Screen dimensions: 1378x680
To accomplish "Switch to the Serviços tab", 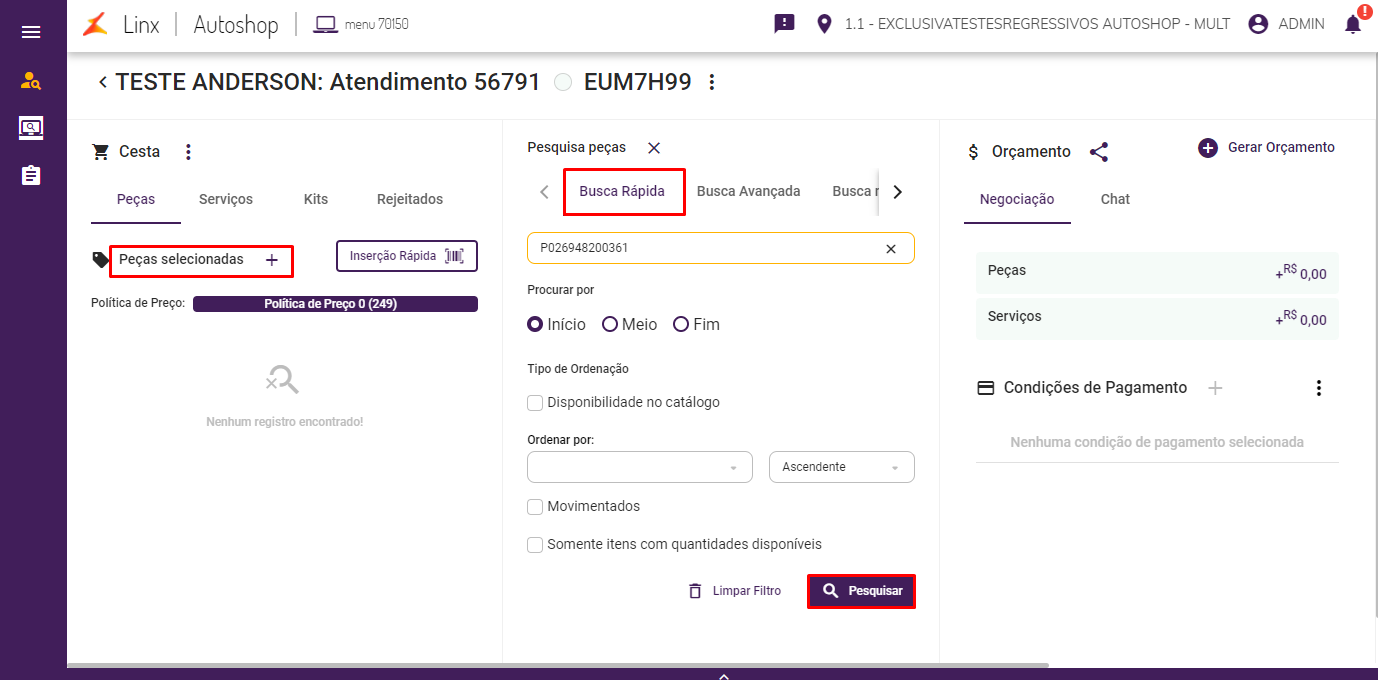I will coord(226,199).
